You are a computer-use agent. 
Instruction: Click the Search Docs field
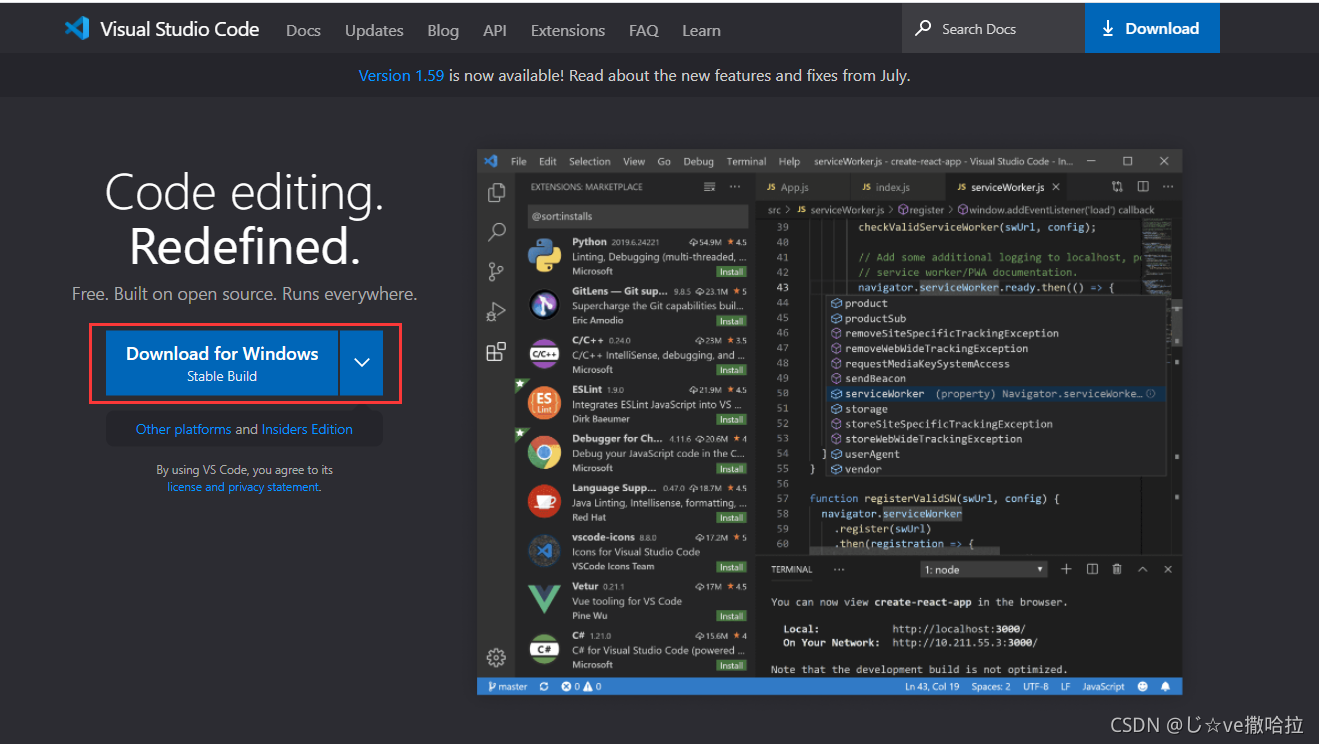[x=993, y=28]
